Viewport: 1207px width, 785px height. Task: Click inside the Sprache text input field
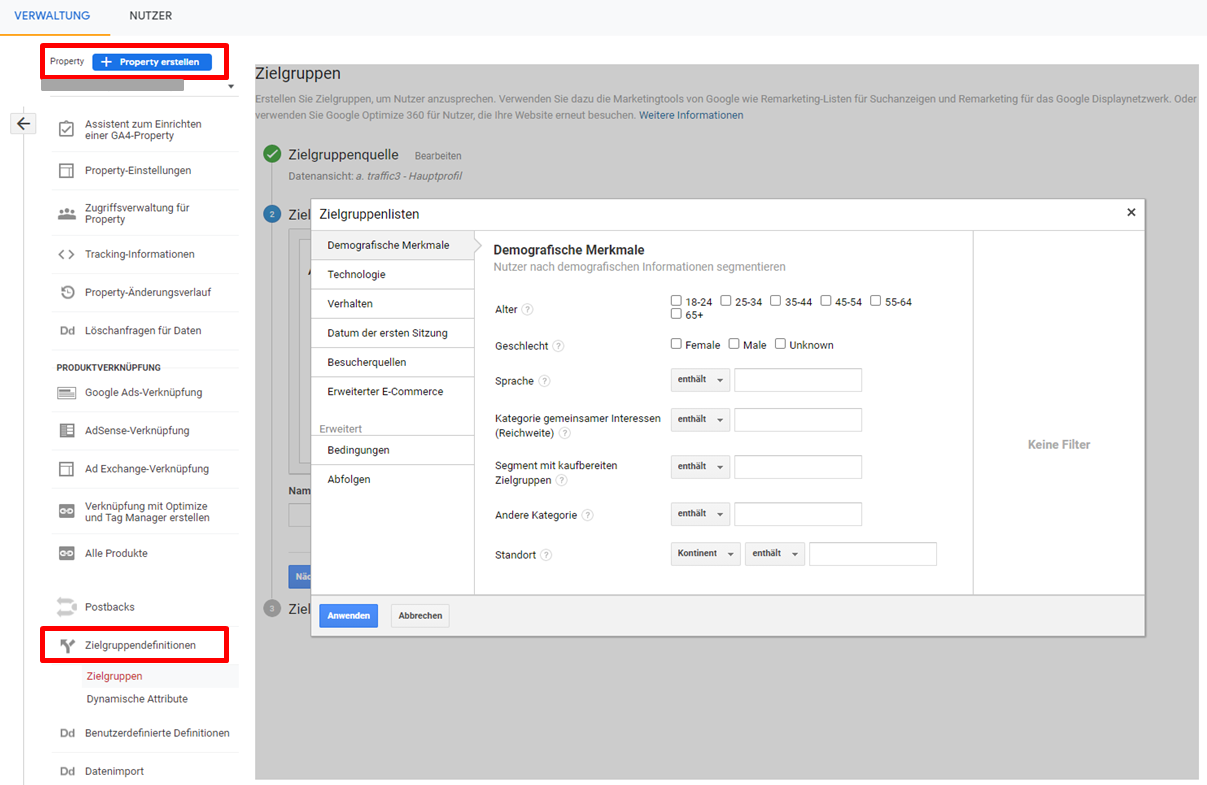click(798, 379)
